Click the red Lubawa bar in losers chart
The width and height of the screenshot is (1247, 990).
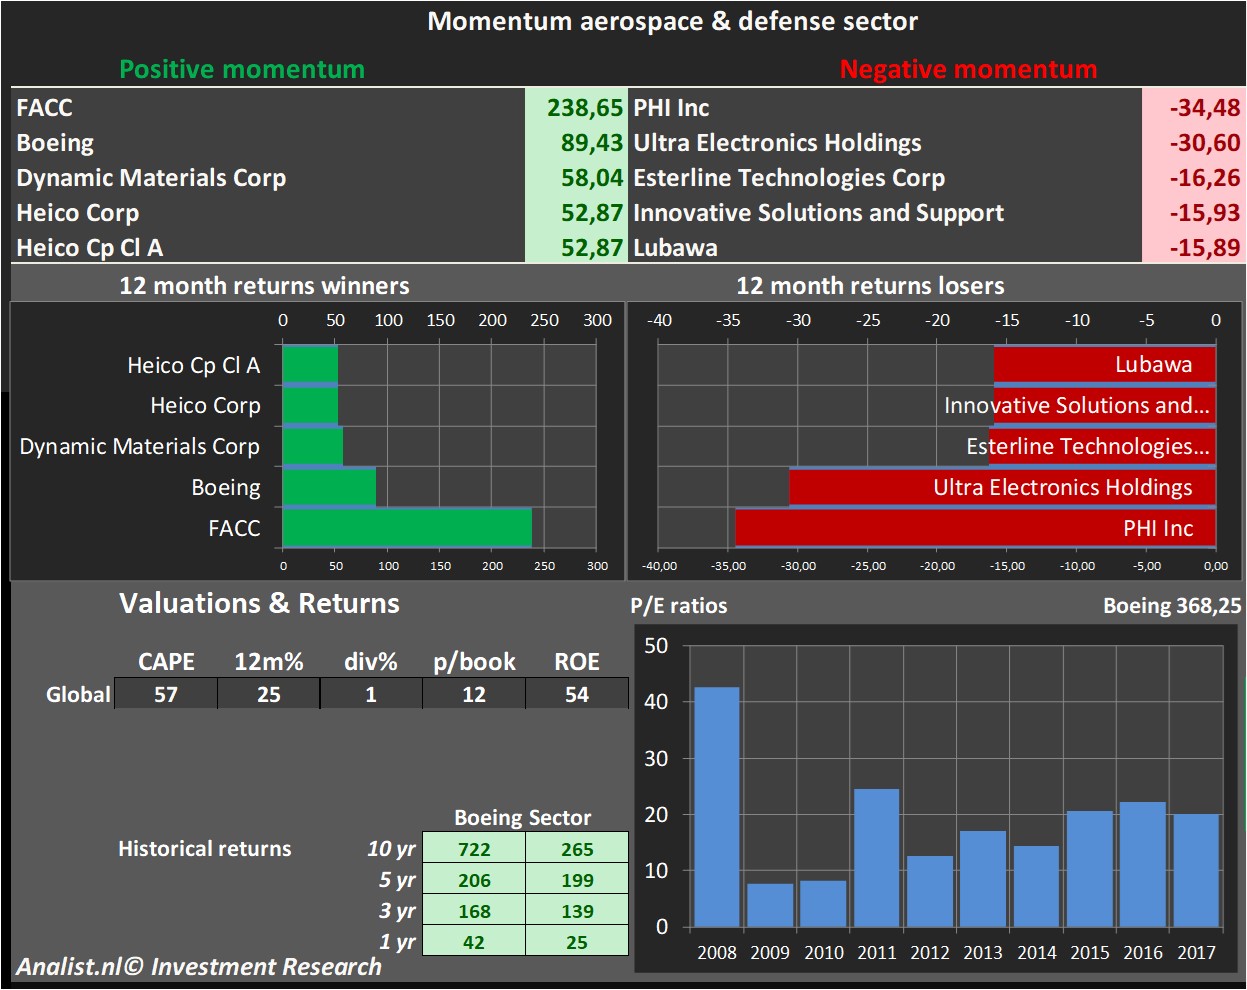pyautogui.click(x=1105, y=365)
